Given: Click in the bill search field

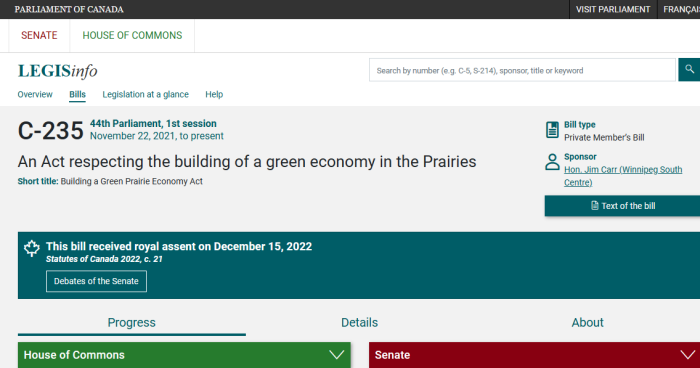Looking at the screenshot, I should pos(522,70).
